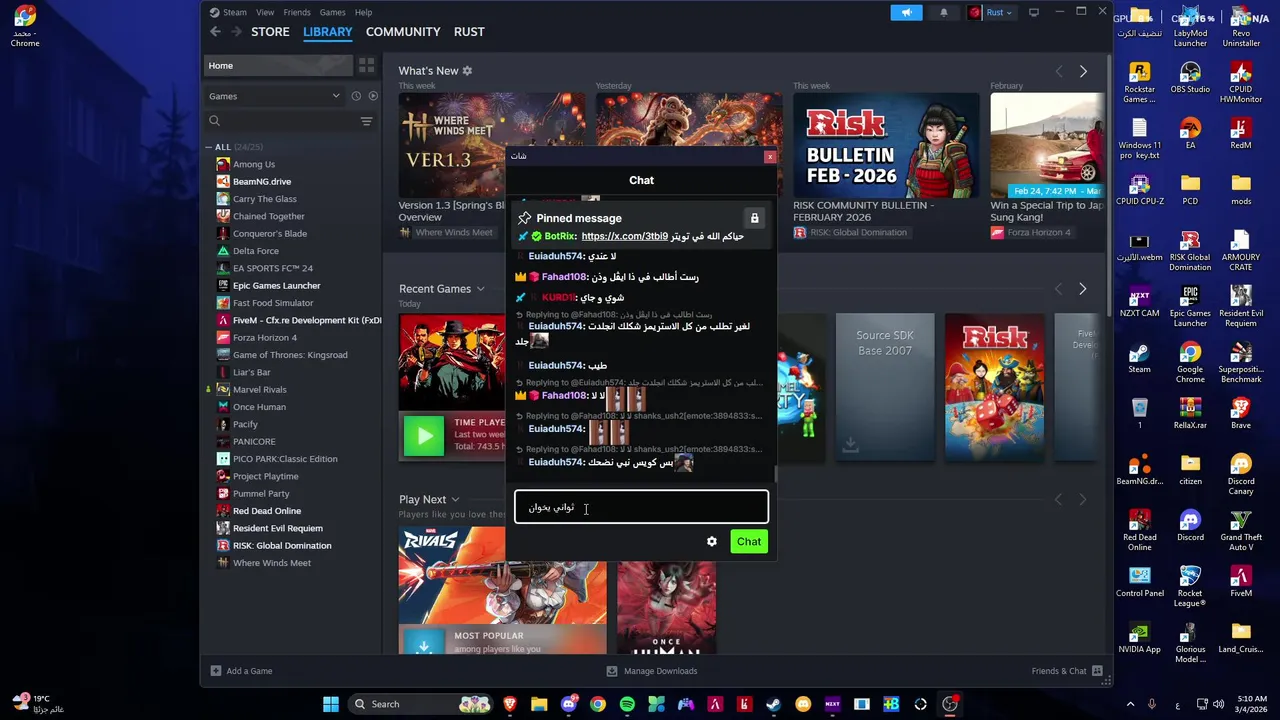The image size is (1280, 720).
Task: Open Grand Theft Auto V desktop icon
Action: 1241,530
